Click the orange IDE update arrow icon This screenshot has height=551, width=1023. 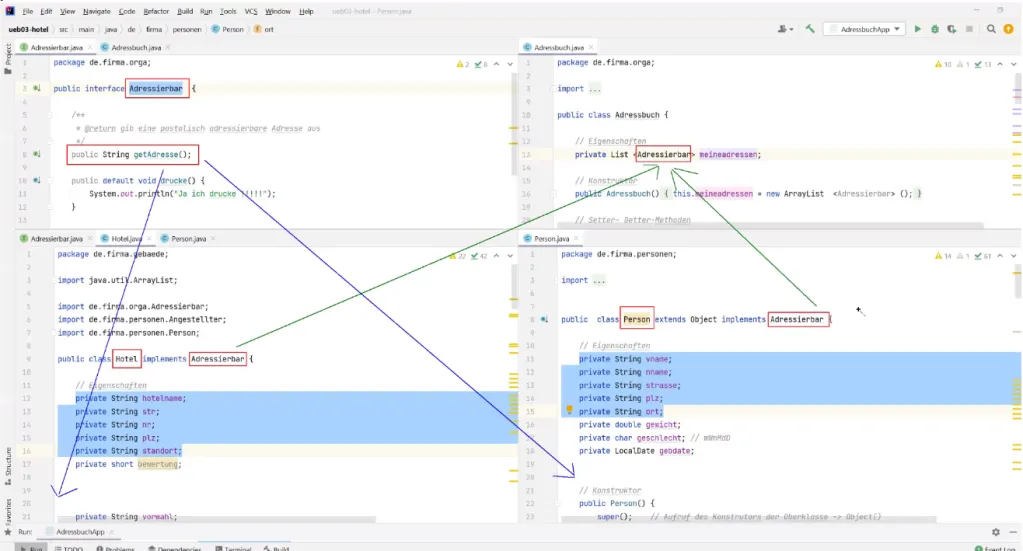coord(1009,29)
